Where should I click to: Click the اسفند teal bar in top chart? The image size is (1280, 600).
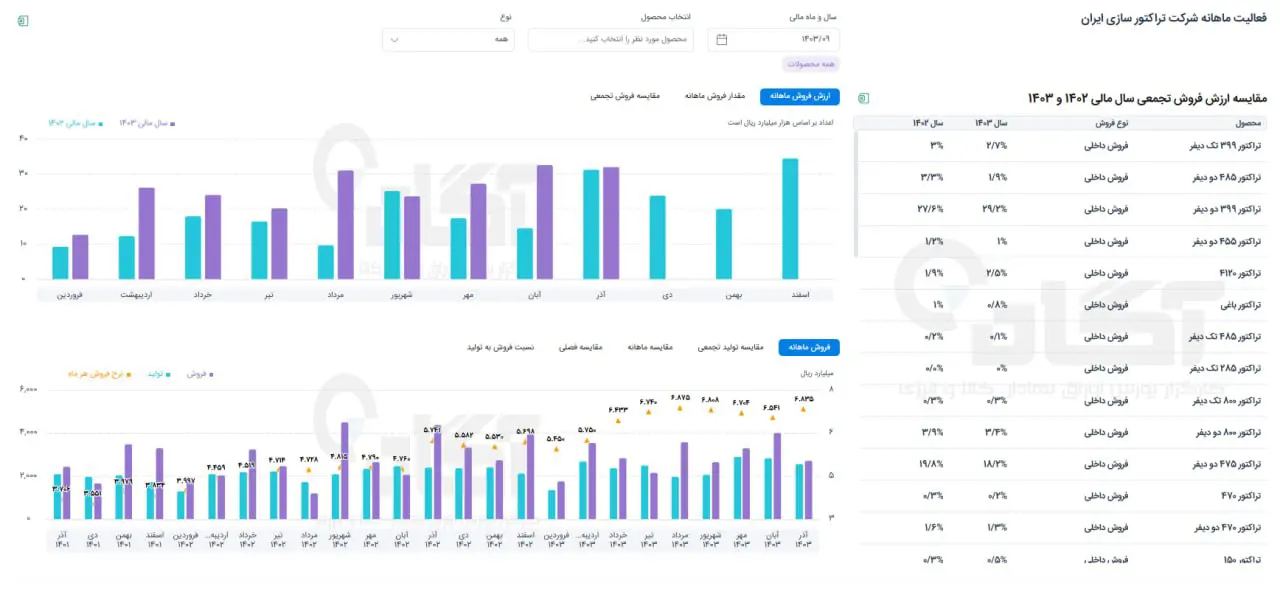(x=790, y=219)
